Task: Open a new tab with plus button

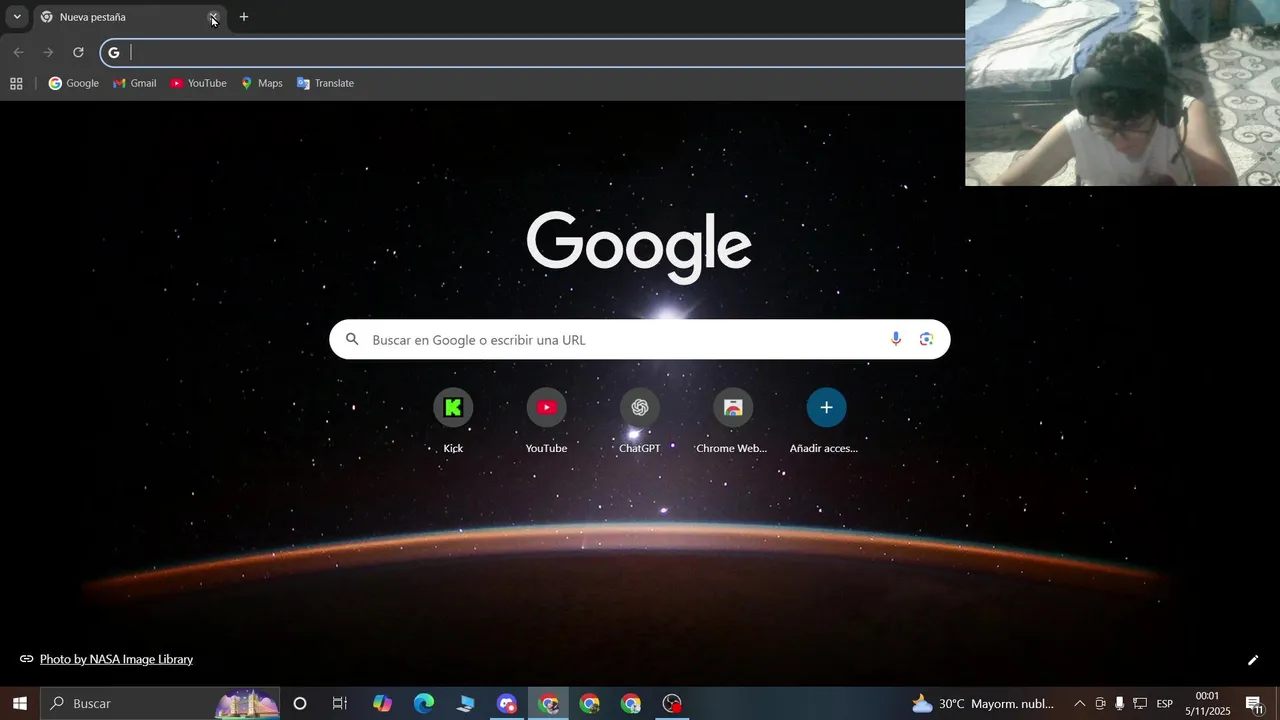Action: click(244, 17)
